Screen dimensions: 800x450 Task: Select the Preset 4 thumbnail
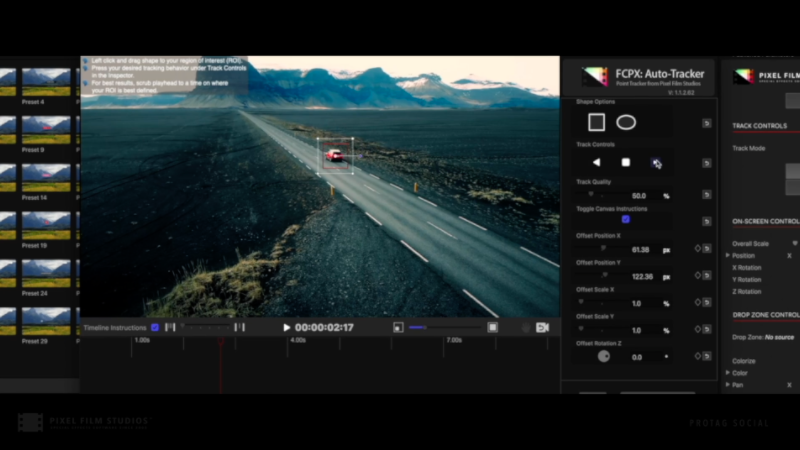click(x=46, y=82)
